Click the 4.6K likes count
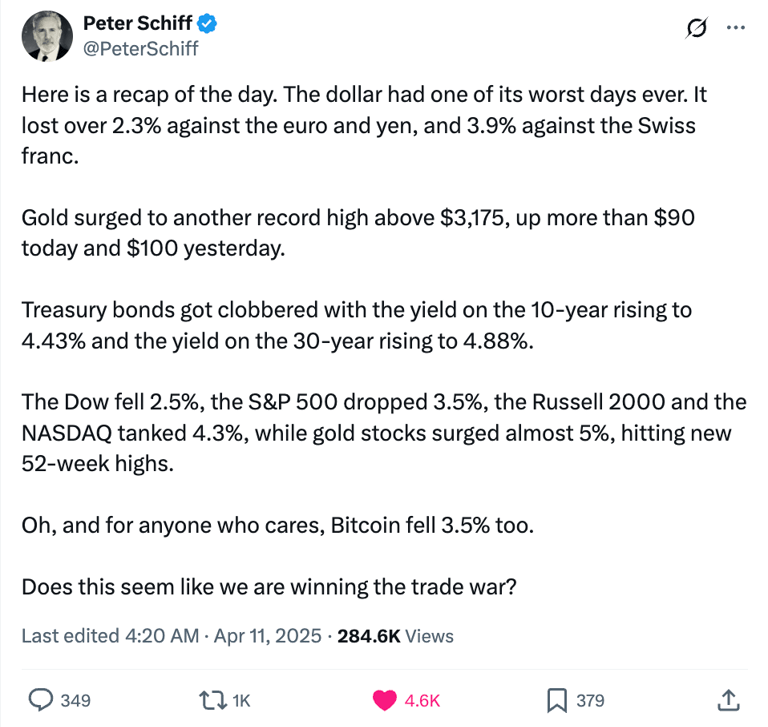 (422, 701)
